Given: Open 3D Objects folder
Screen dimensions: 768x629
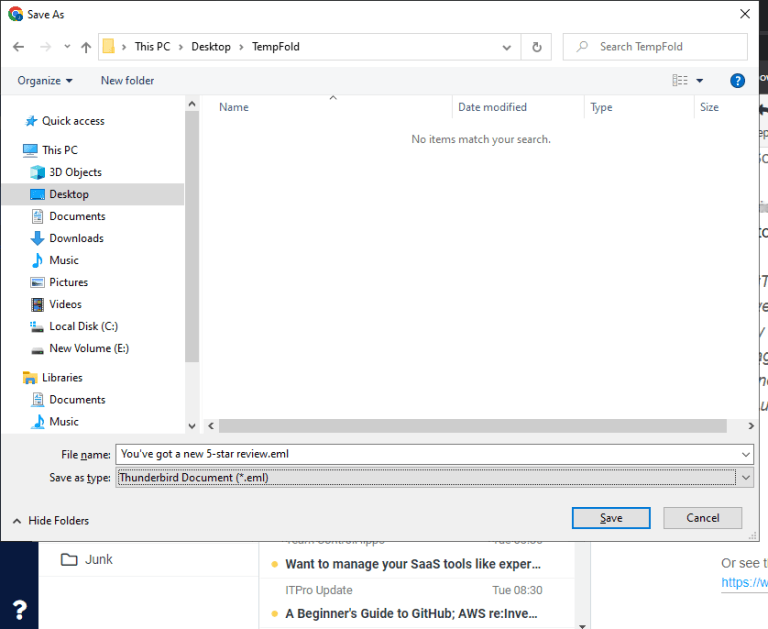Looking at the screenshot, I should tap(75, 172).
